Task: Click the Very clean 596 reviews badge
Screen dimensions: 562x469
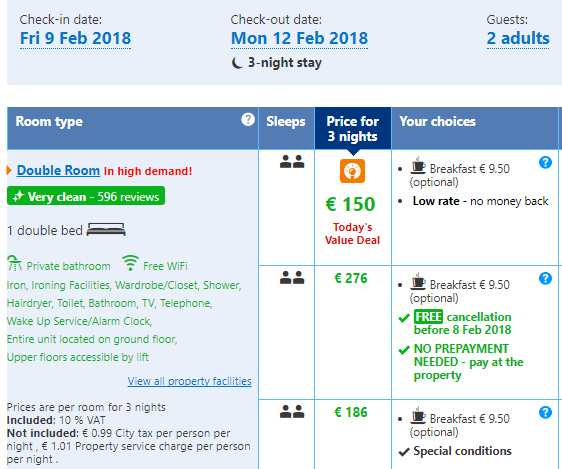Action: [86, 196]
